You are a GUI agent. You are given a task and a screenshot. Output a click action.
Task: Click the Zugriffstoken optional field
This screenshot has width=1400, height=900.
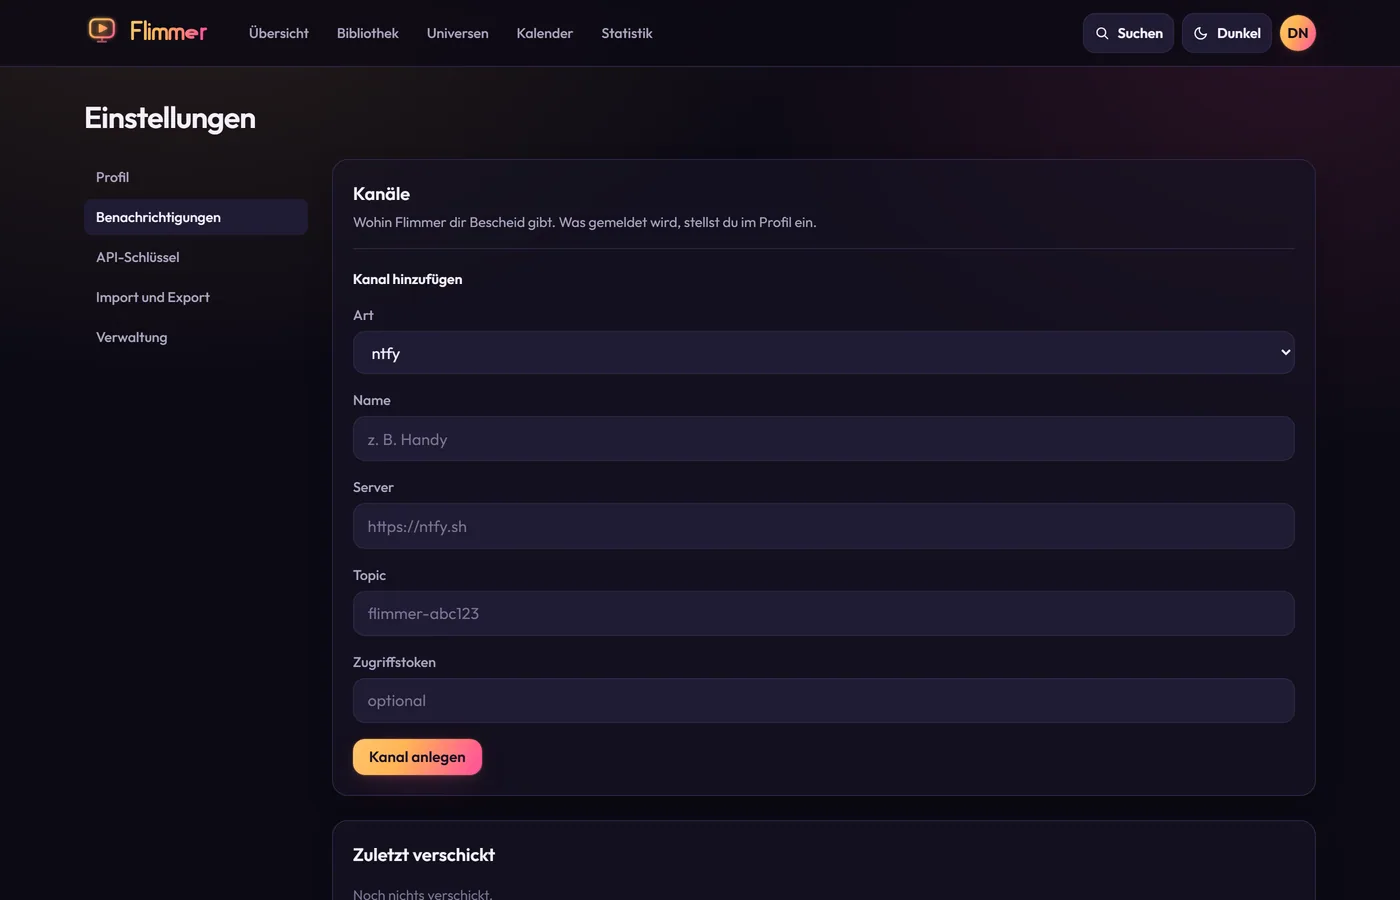824,701
